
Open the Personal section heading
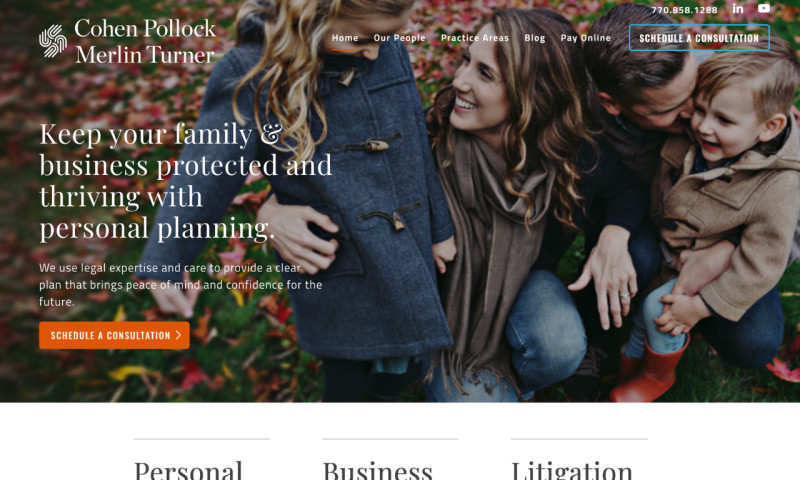point(188,470)
